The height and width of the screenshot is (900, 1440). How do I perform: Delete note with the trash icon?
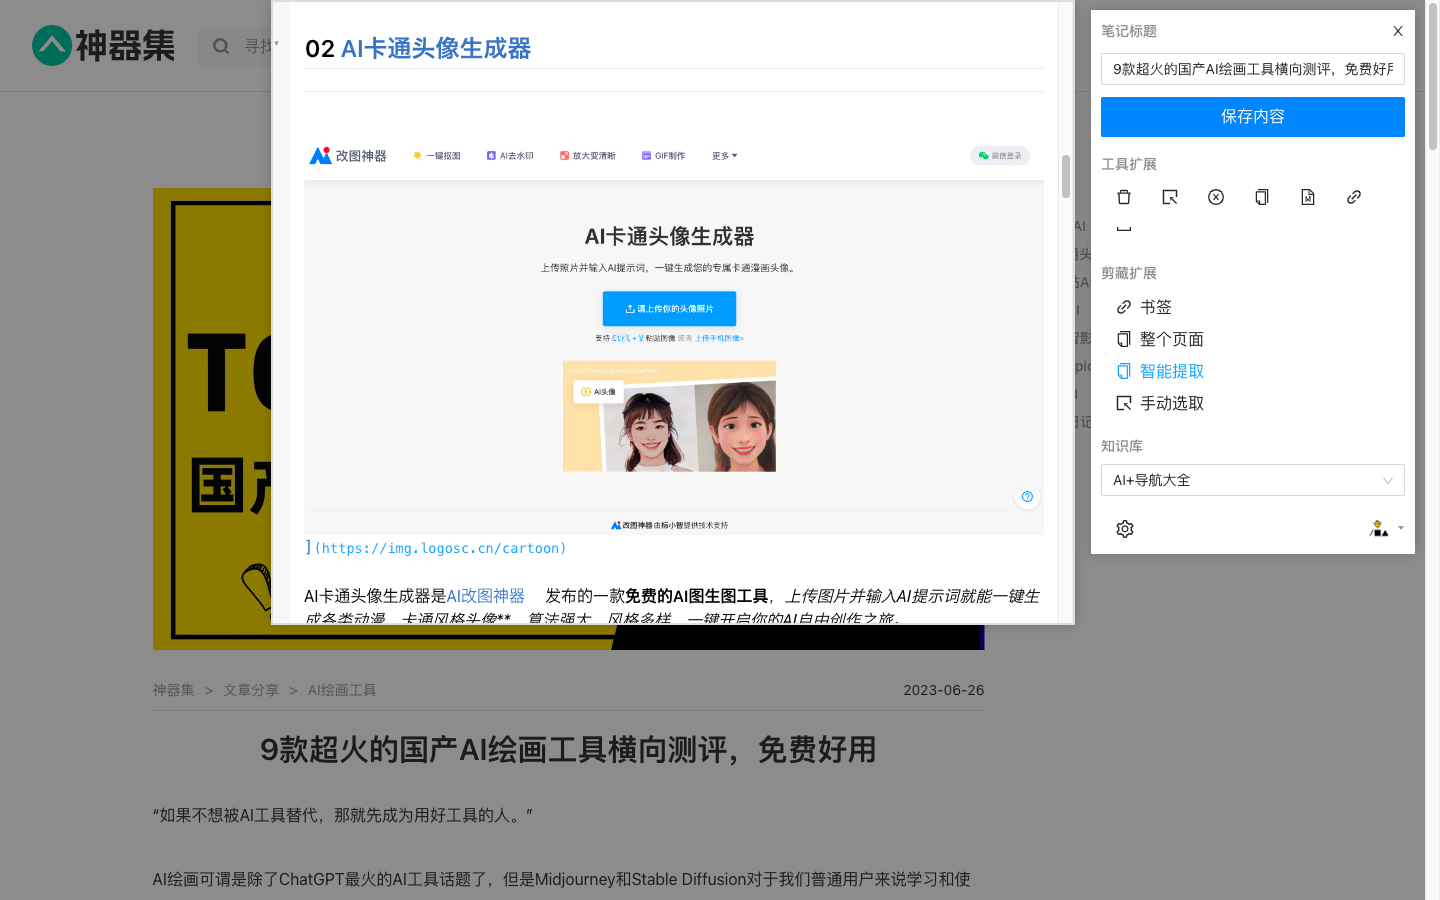pos(1124,197)
